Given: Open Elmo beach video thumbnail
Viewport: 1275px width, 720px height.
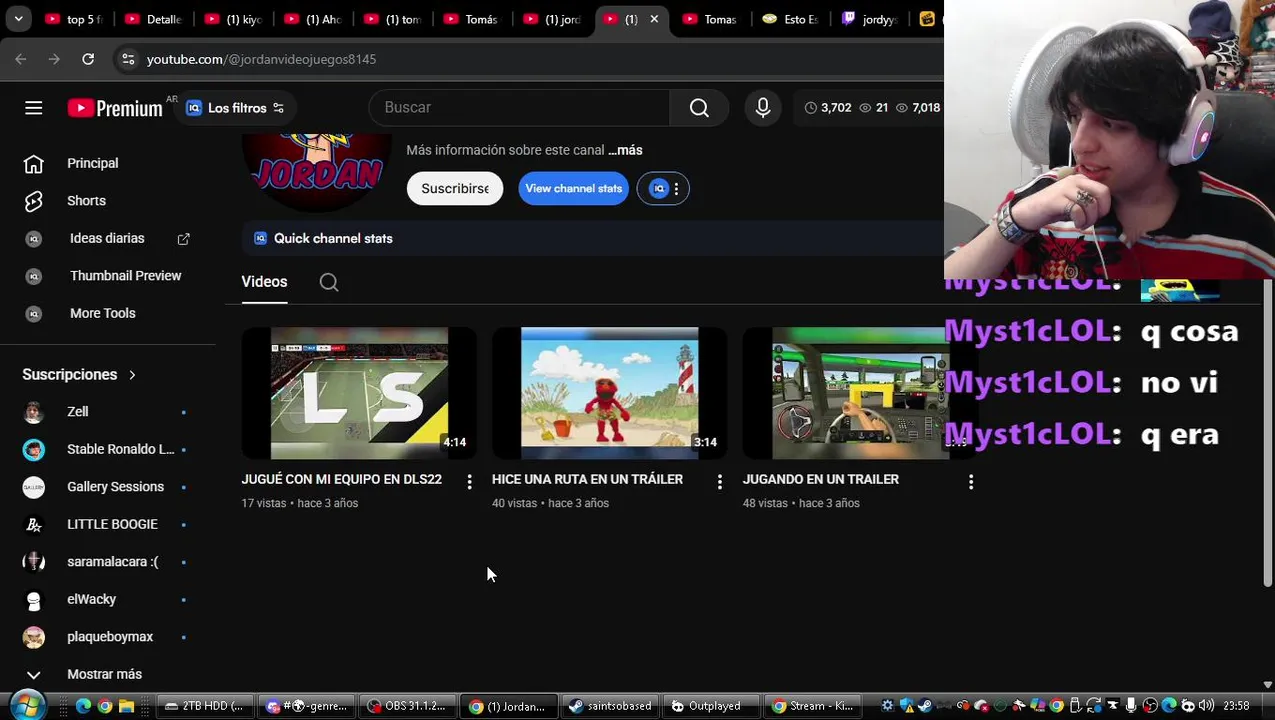Looking at the screenshot, I should (609, 393).
